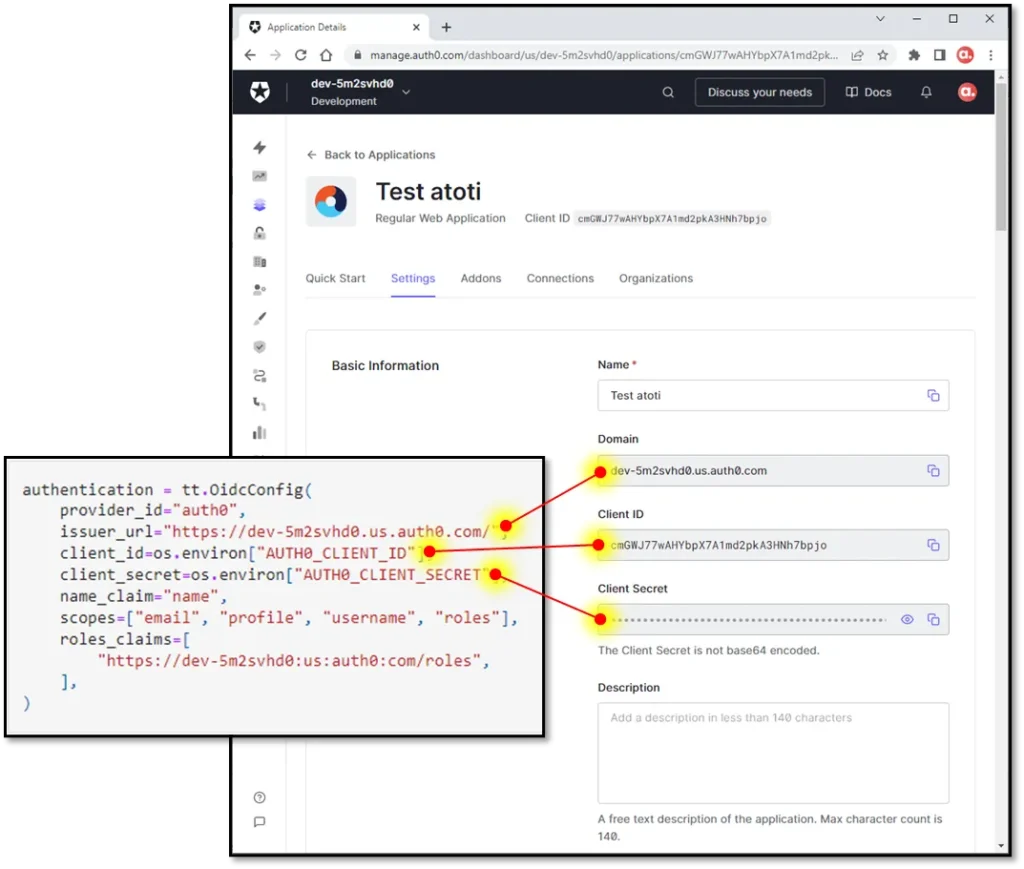The width and height of the screenshot is (1024, 869).
Task: Open Branding pen icon in sidebar
Action: pyautogui.click(x=260, y=319)
